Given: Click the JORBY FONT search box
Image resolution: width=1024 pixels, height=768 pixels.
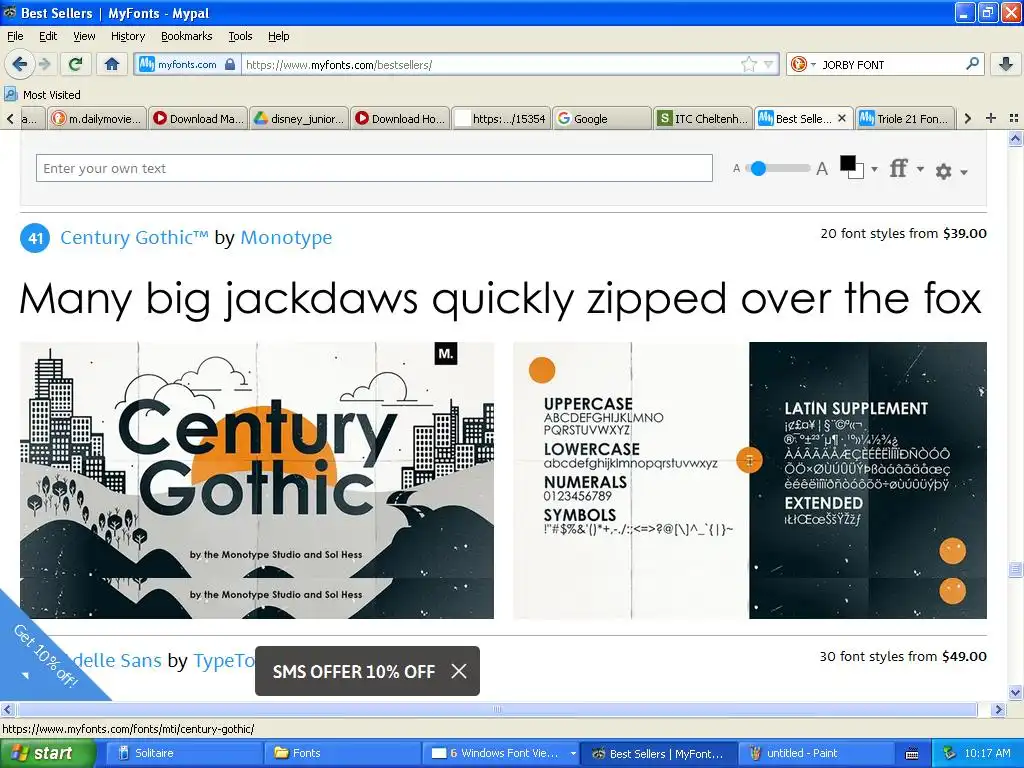Looking at the screenshot, I should coord(889,64).
